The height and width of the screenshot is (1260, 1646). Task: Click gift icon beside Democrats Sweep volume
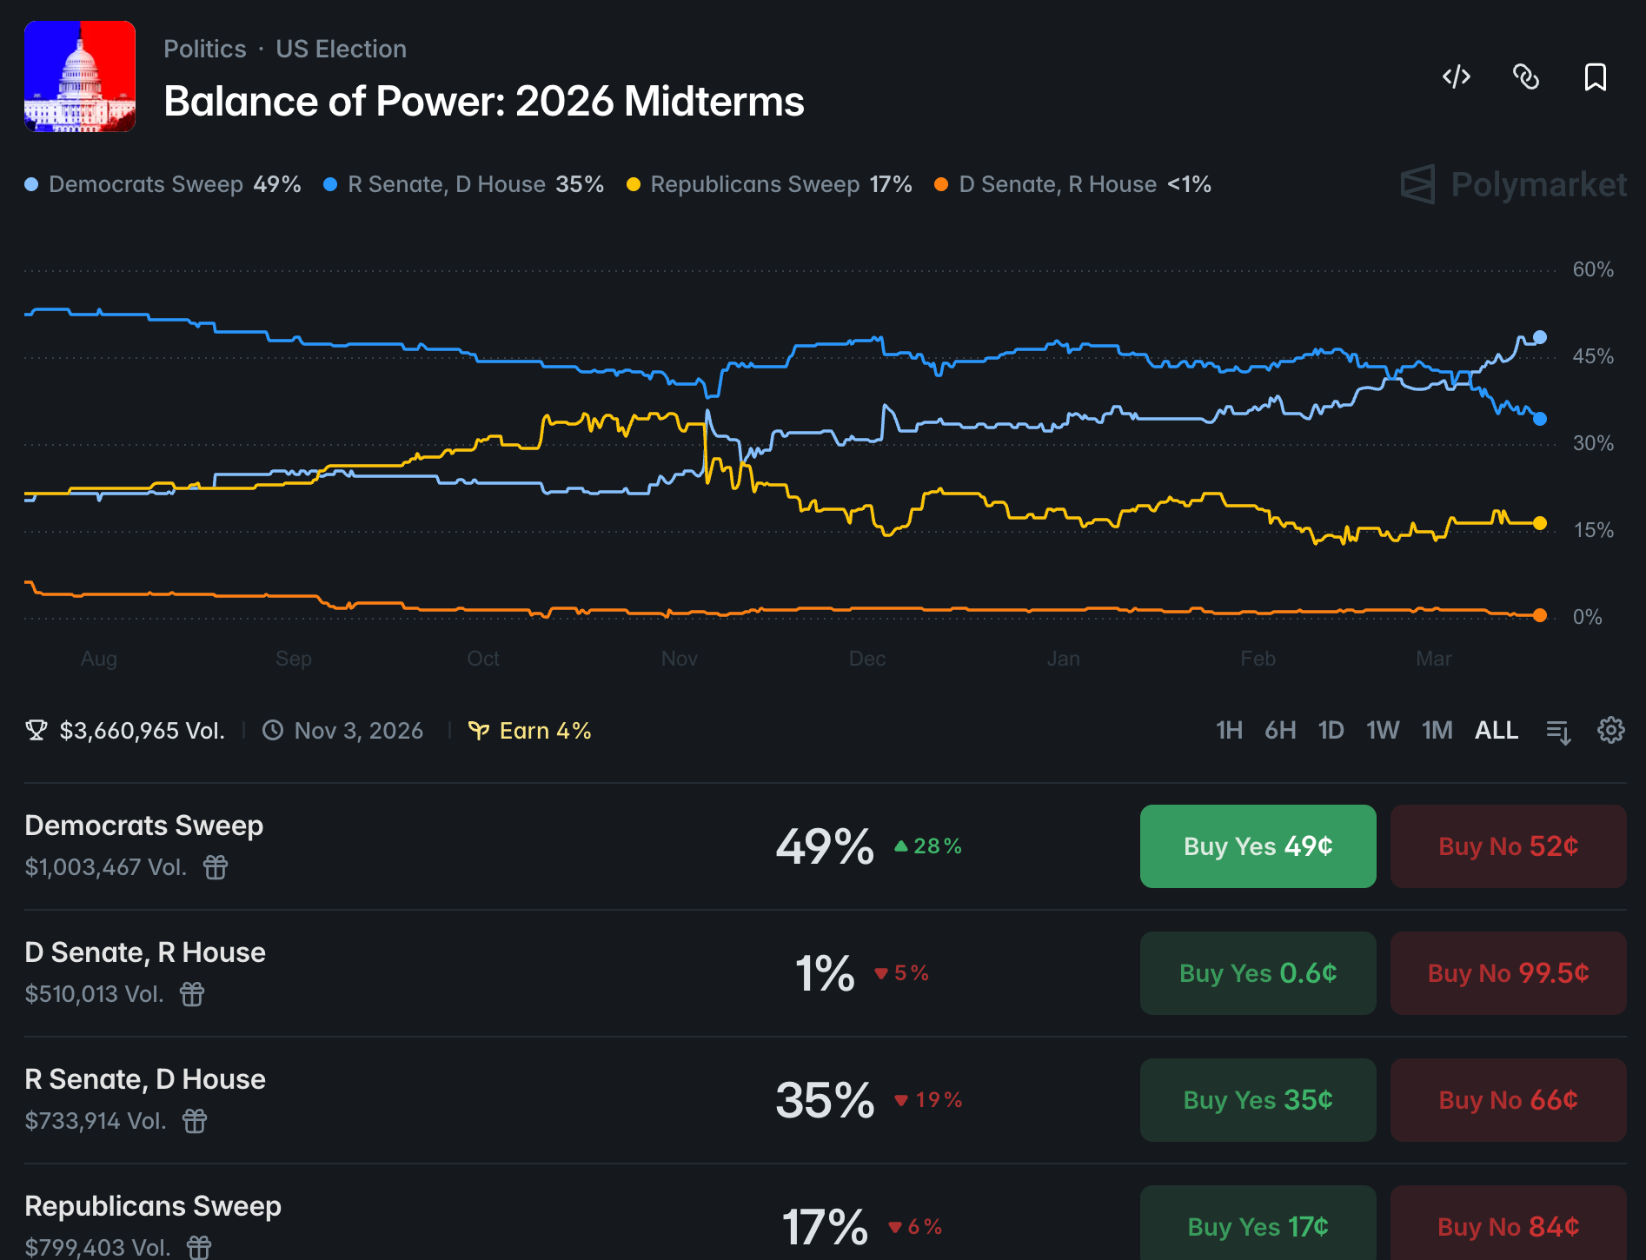[x=216, y=867]
